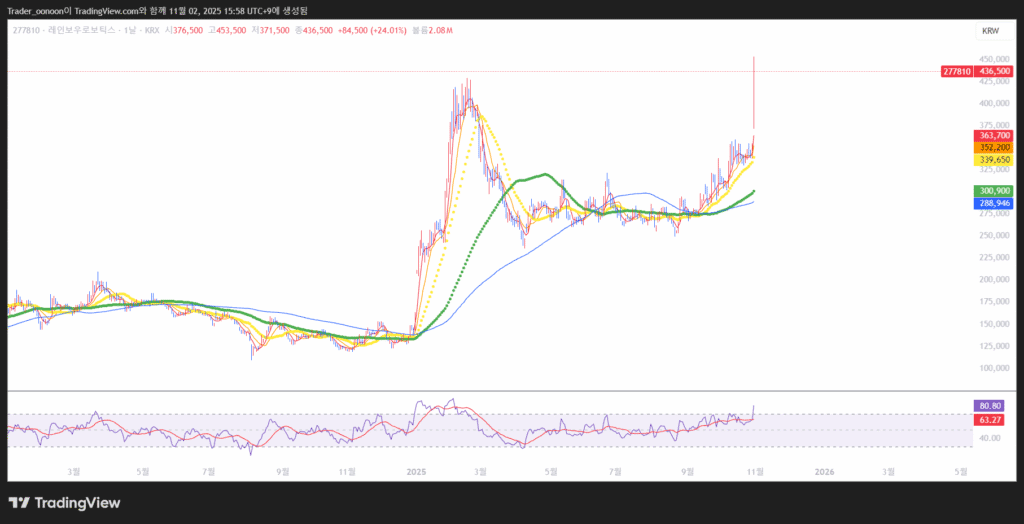Image resolution: width=1024 pixels, height=524 pixels.
Task: Click the 40.00 RSI scale label
Action: (x=992, y=438)
